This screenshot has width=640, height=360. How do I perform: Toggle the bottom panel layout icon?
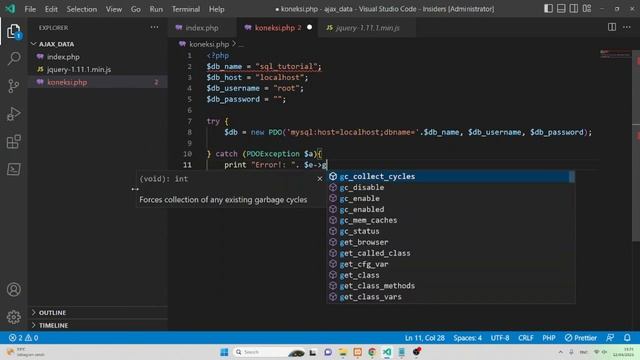561,9
